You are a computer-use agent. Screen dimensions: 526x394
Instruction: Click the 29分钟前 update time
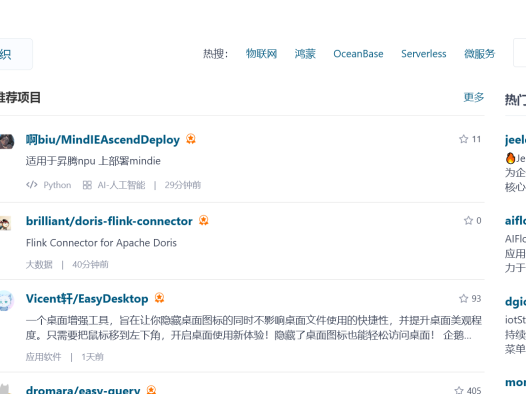pos(183,185)
